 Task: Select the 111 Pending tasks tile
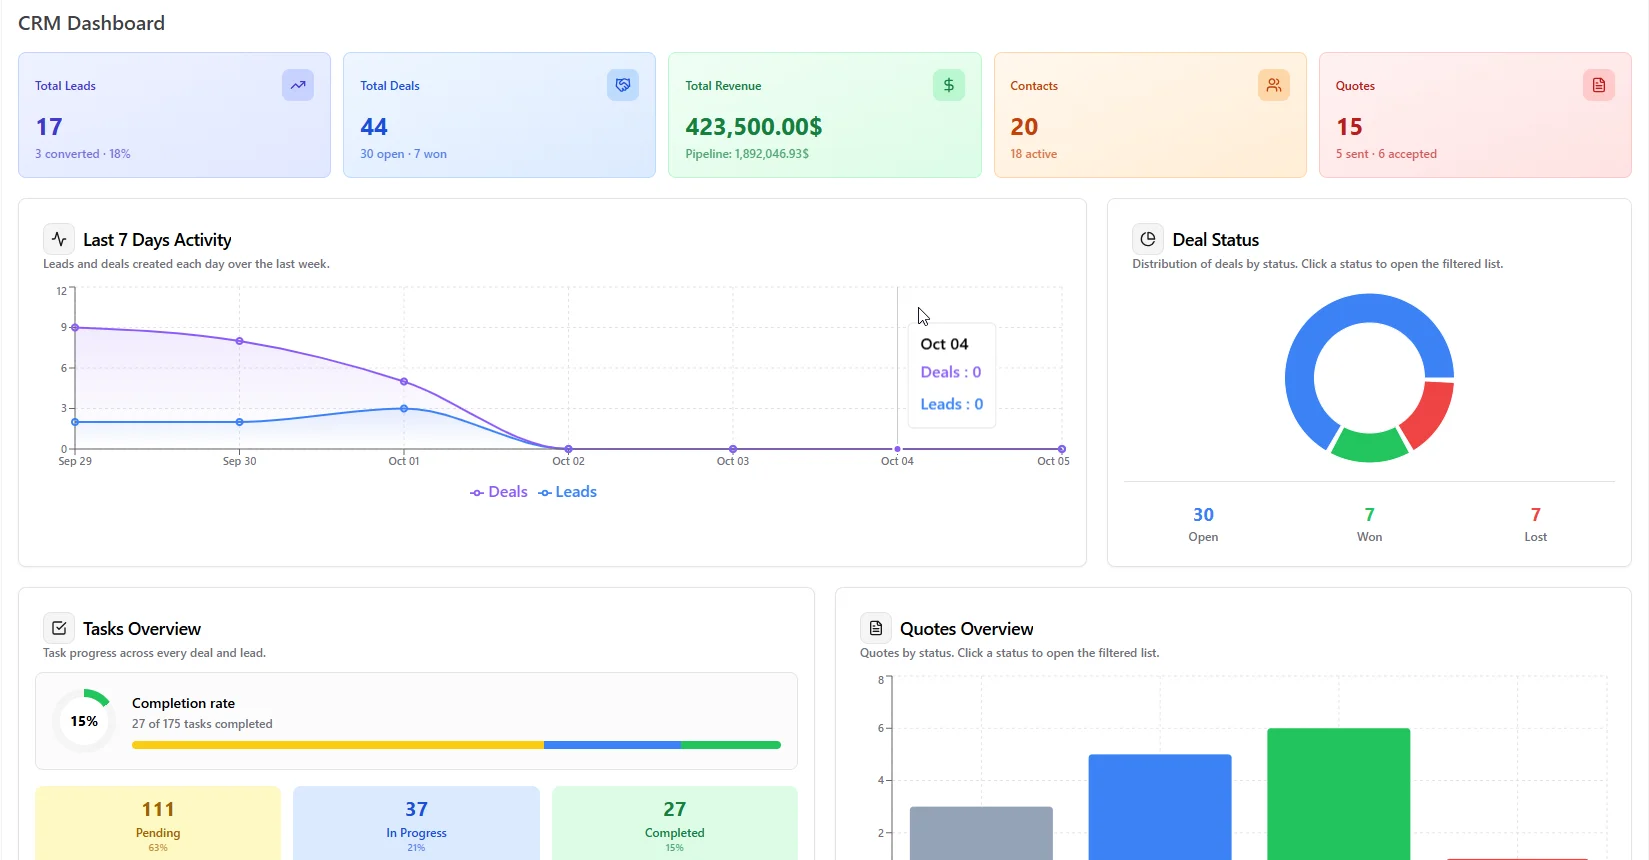[x=158, y=823]
